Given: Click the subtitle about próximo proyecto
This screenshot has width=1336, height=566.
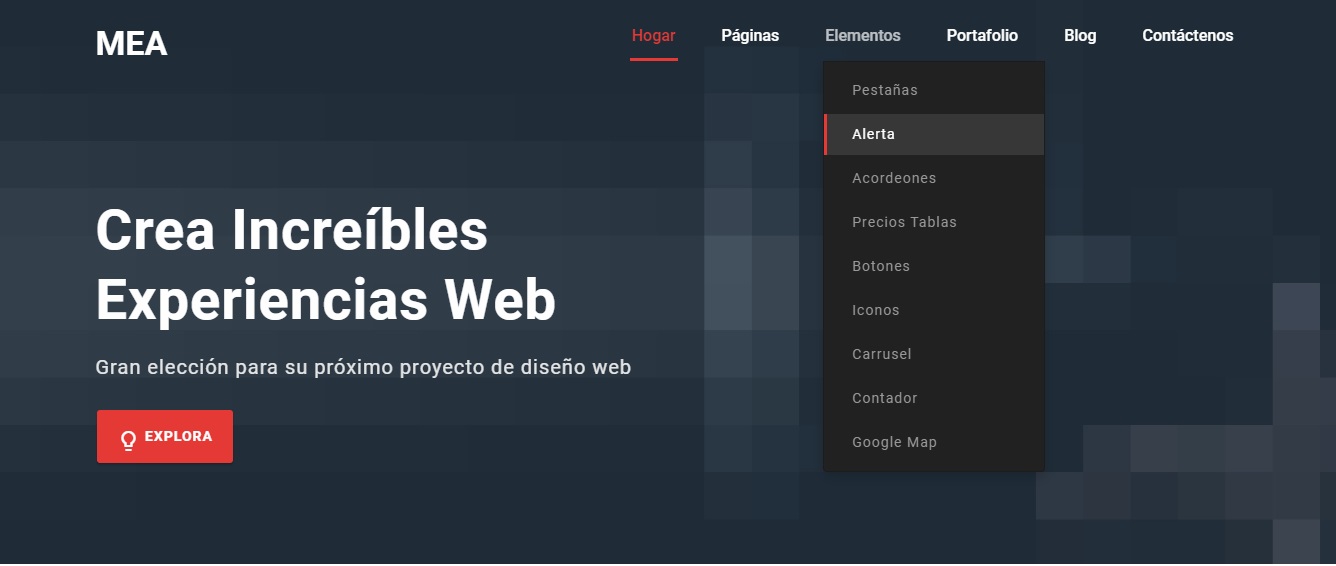Looking at the screenshot, I should [363, 367].
